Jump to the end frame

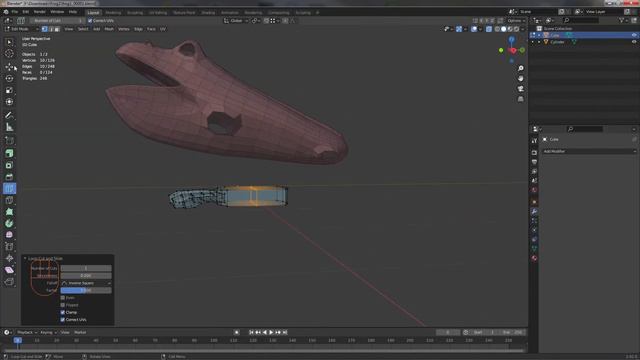[285, 332]
